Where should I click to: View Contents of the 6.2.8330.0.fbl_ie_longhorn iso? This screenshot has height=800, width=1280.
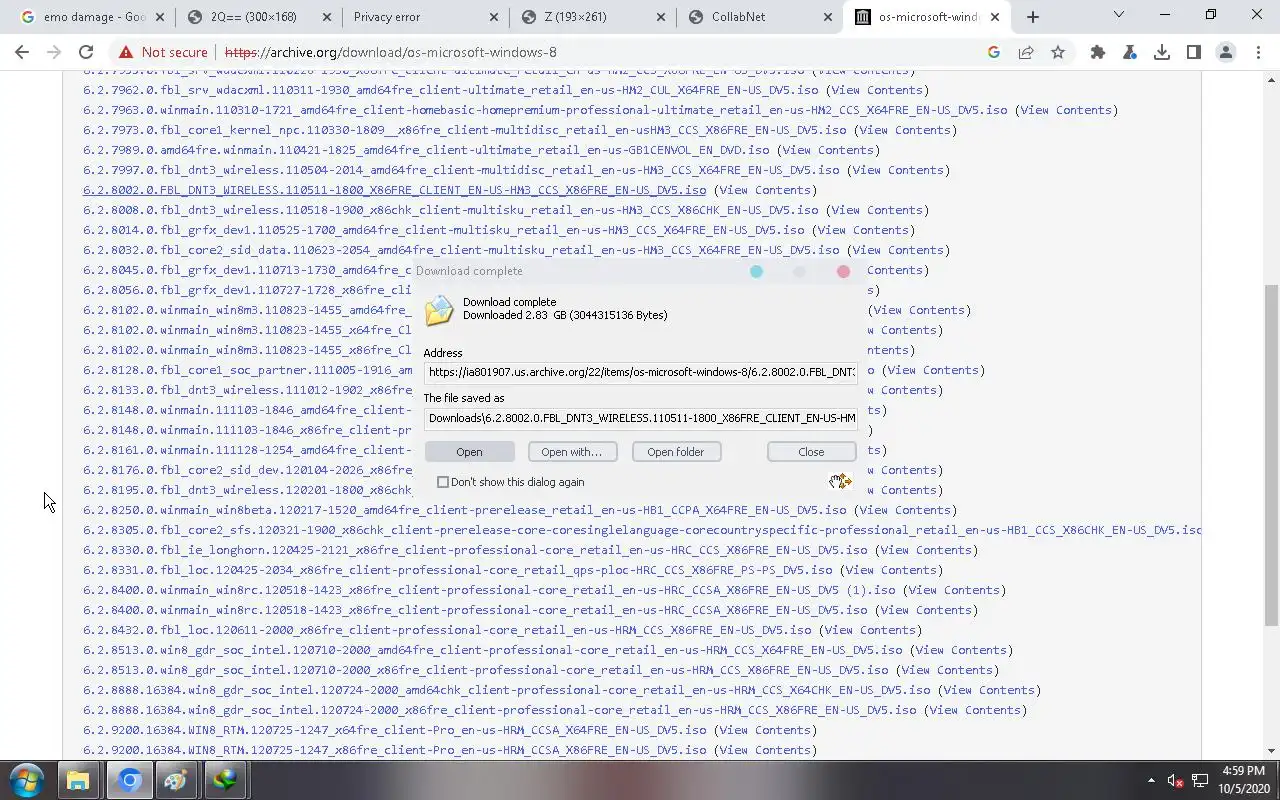[926, 550]
